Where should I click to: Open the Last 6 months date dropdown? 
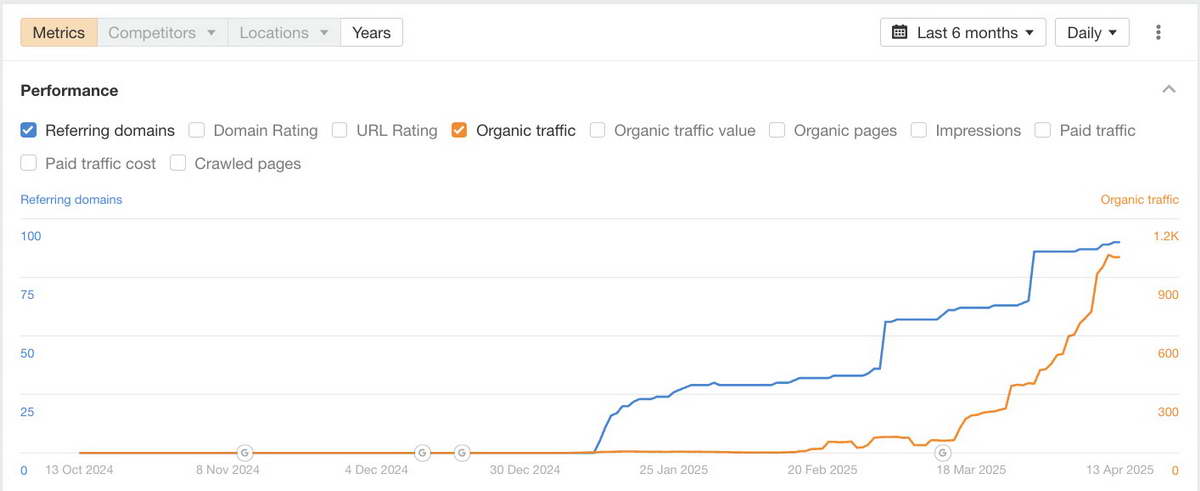(963, 32)
